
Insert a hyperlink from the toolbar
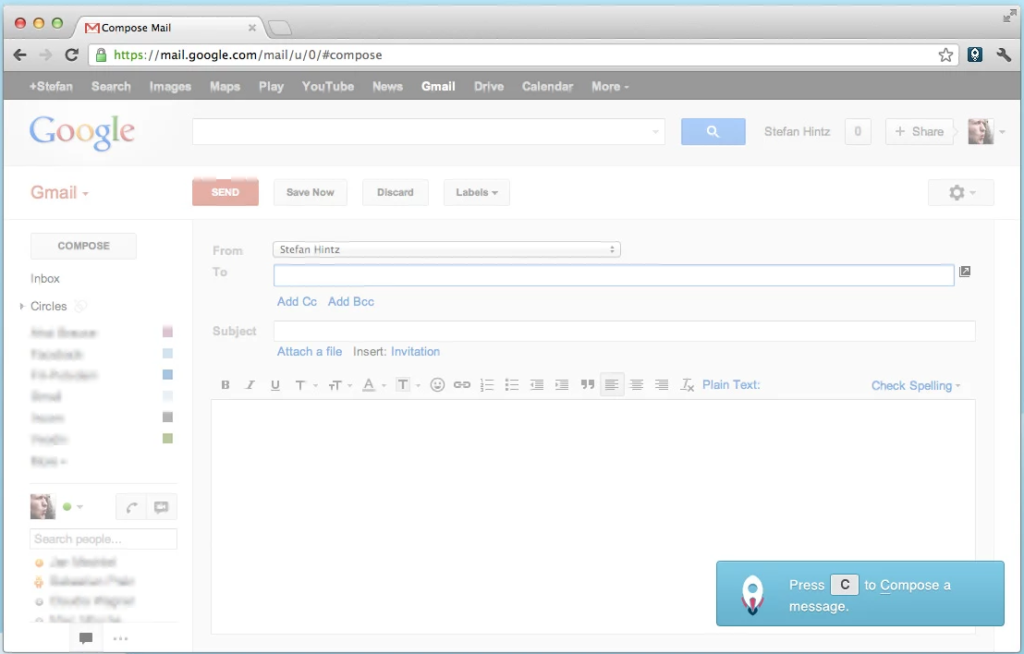(462, 385)
